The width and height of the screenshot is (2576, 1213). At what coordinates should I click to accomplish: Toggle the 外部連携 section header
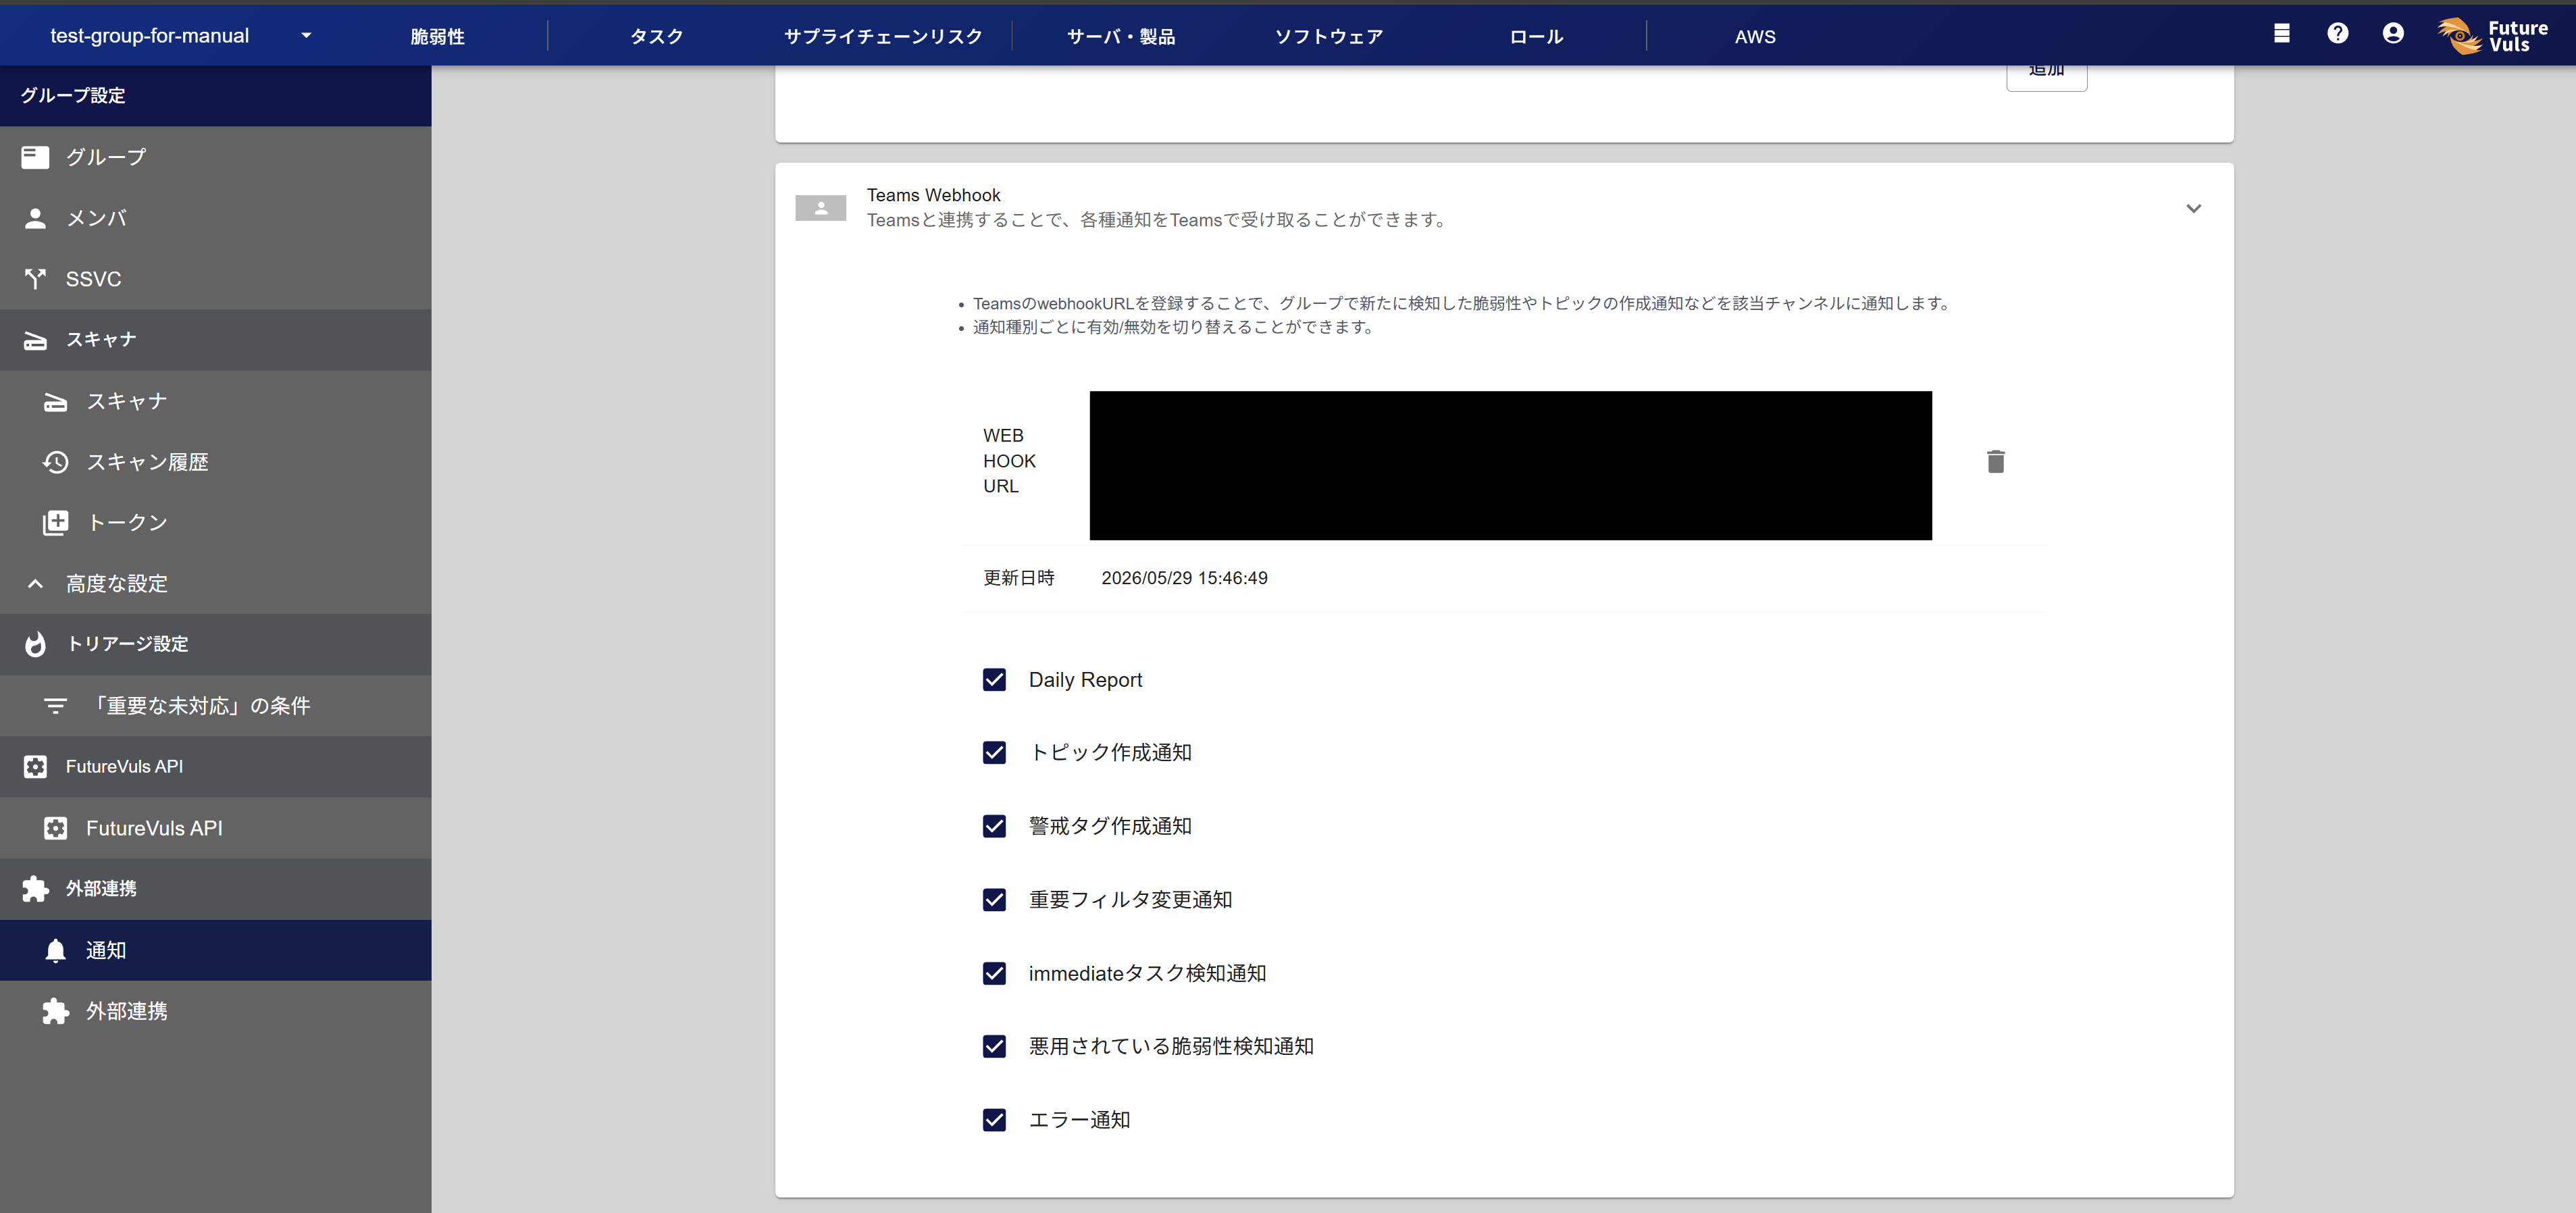[x=216, y=889]
